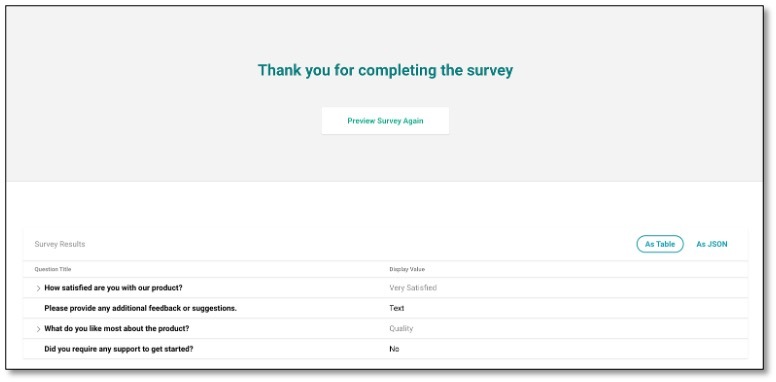This screenshot has width=776, height=382.
Task: Expand 'What do you like most' row chevron
Action: click(x=39, y=329)
